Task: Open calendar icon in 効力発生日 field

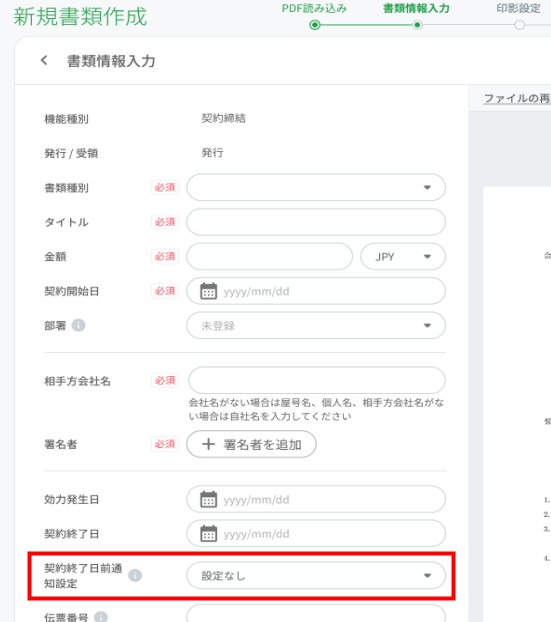Action: click(208, 499)
